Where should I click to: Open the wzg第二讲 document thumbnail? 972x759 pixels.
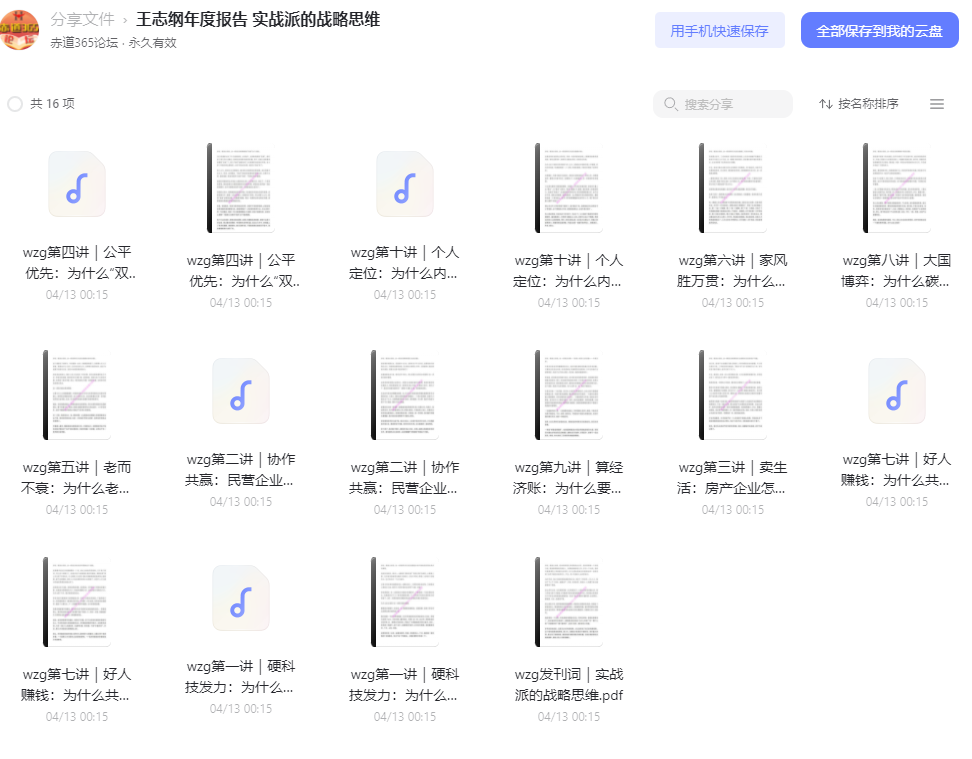(x=405, y=395)
